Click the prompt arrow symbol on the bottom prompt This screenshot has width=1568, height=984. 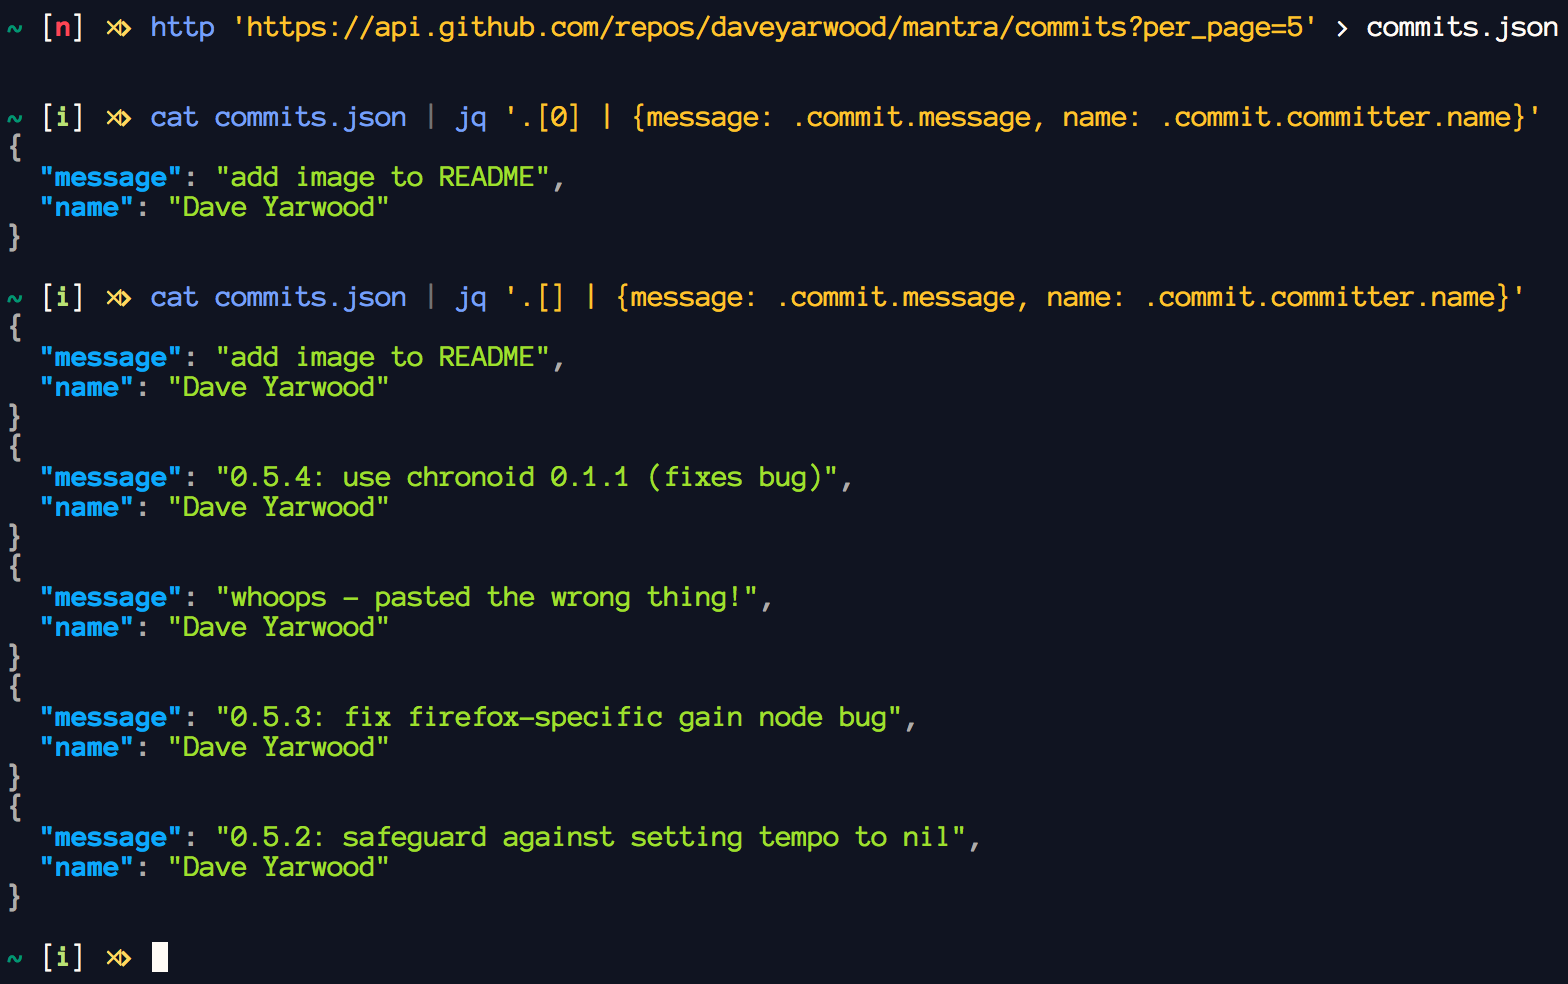click(x=118, y=957)
